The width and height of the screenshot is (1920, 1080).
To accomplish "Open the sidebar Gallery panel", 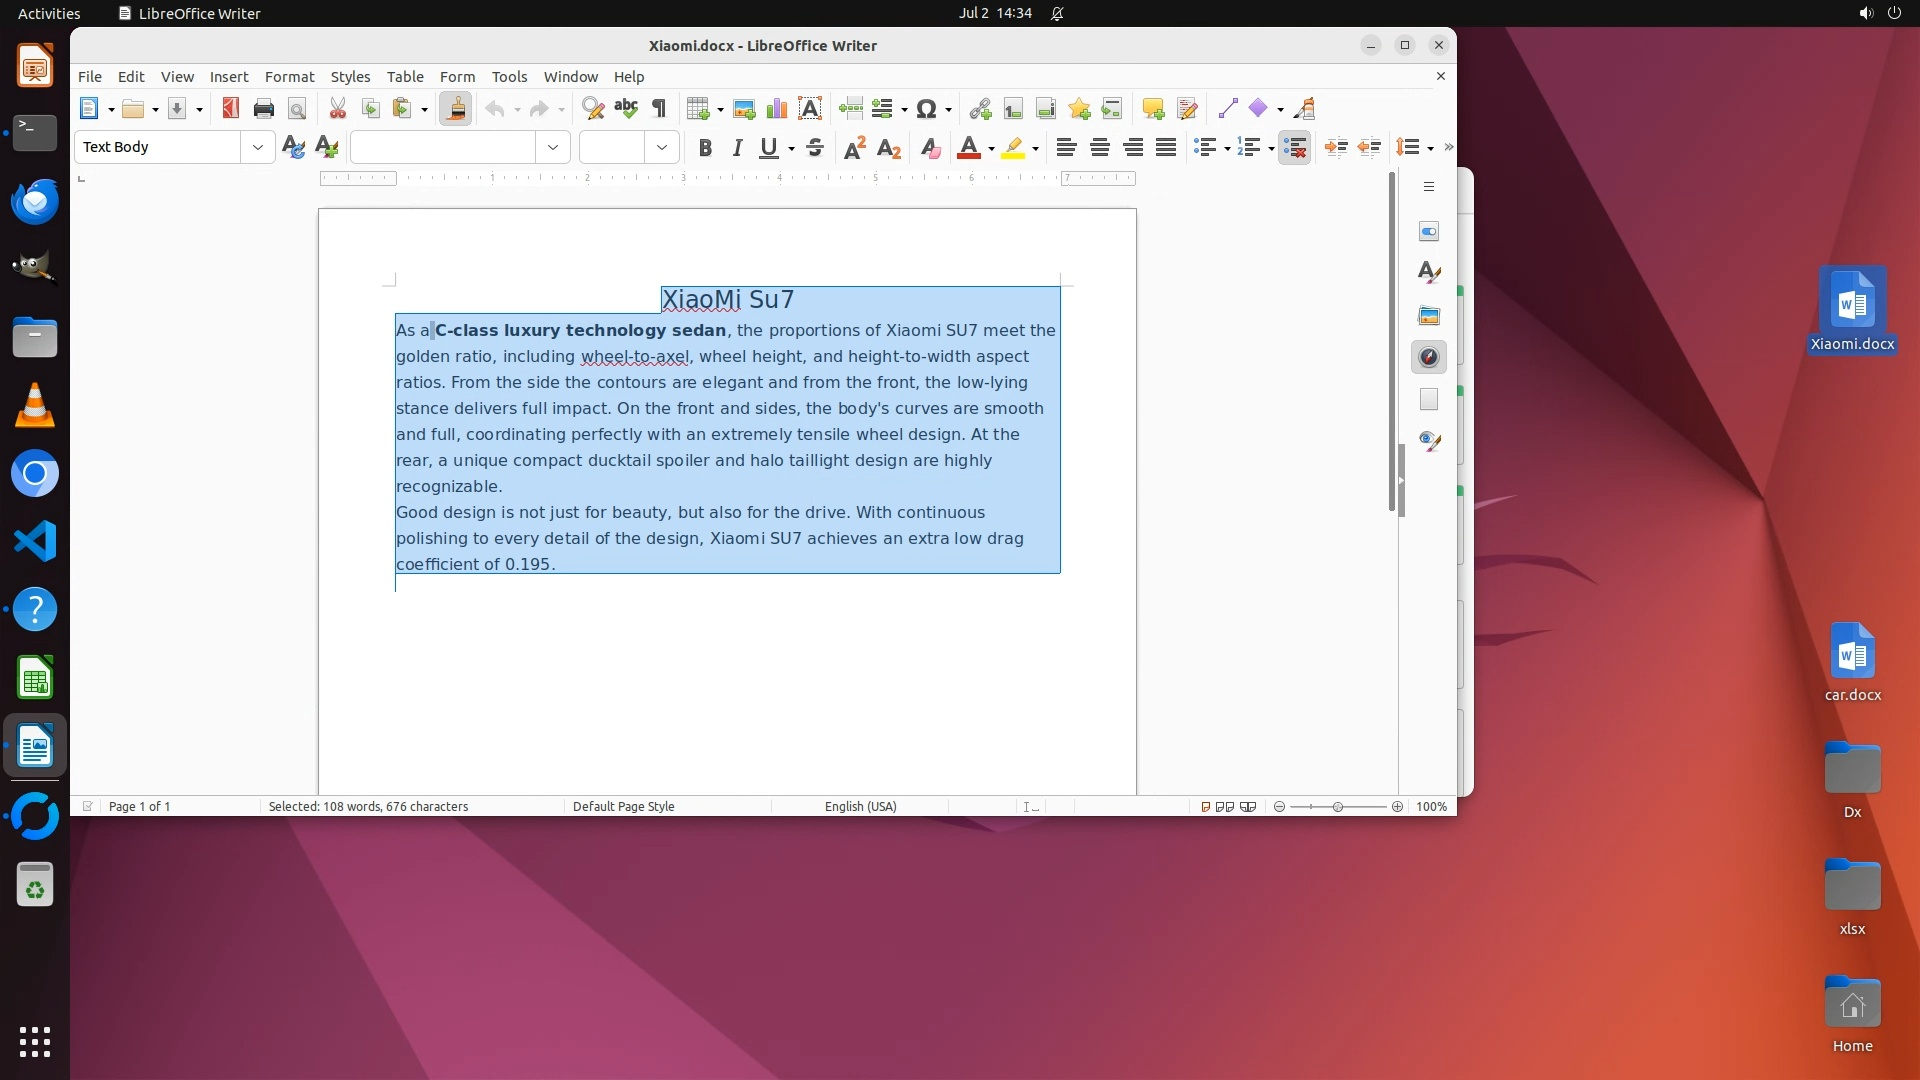I will (x=1429, y=315).
